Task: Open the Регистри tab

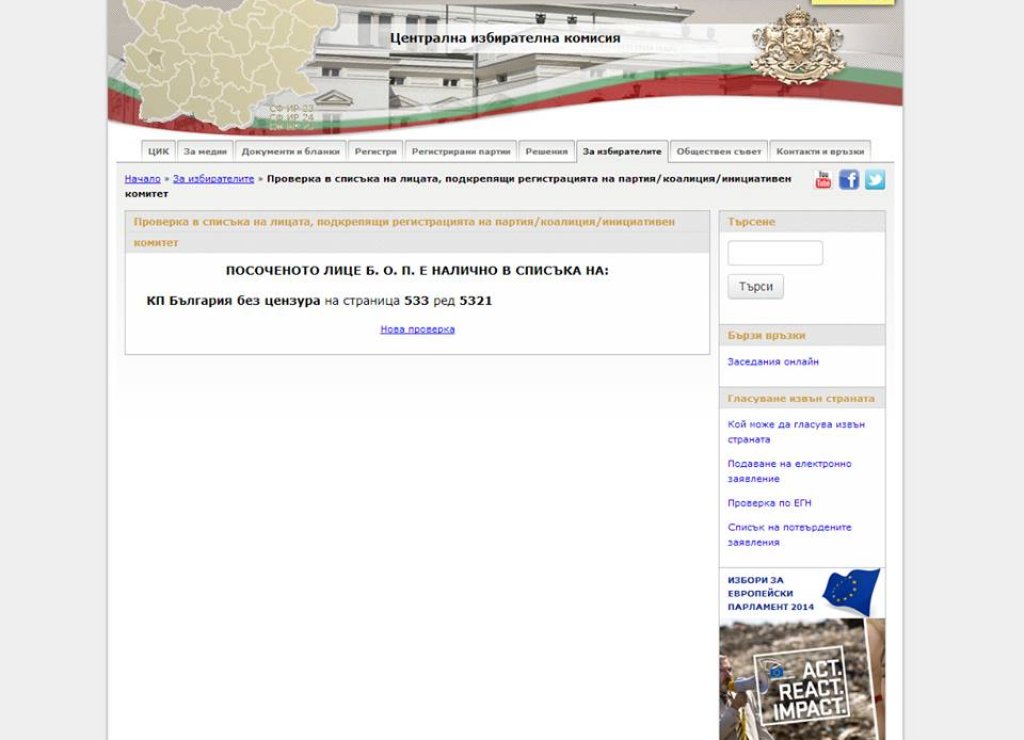Action: pyautogui.click(x=376, y=152)
